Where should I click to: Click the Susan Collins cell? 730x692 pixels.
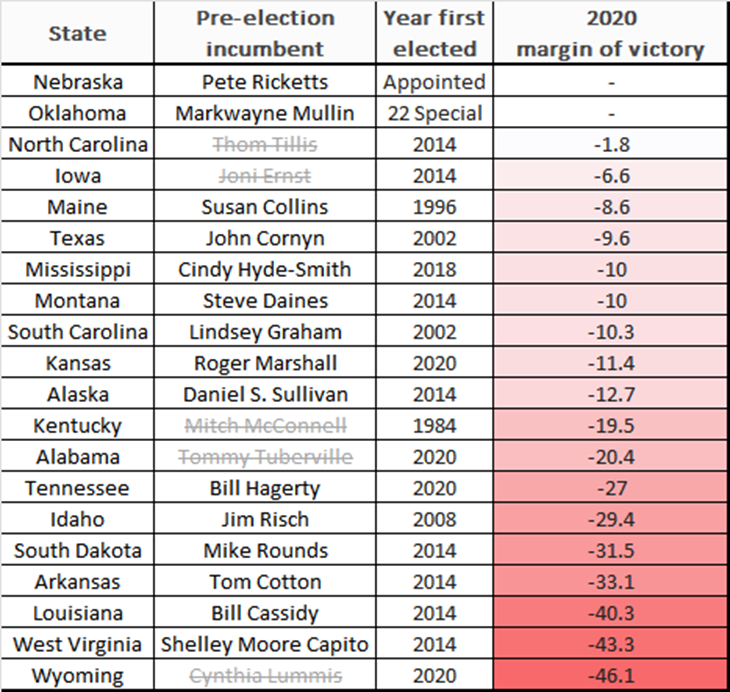[264, 207]
